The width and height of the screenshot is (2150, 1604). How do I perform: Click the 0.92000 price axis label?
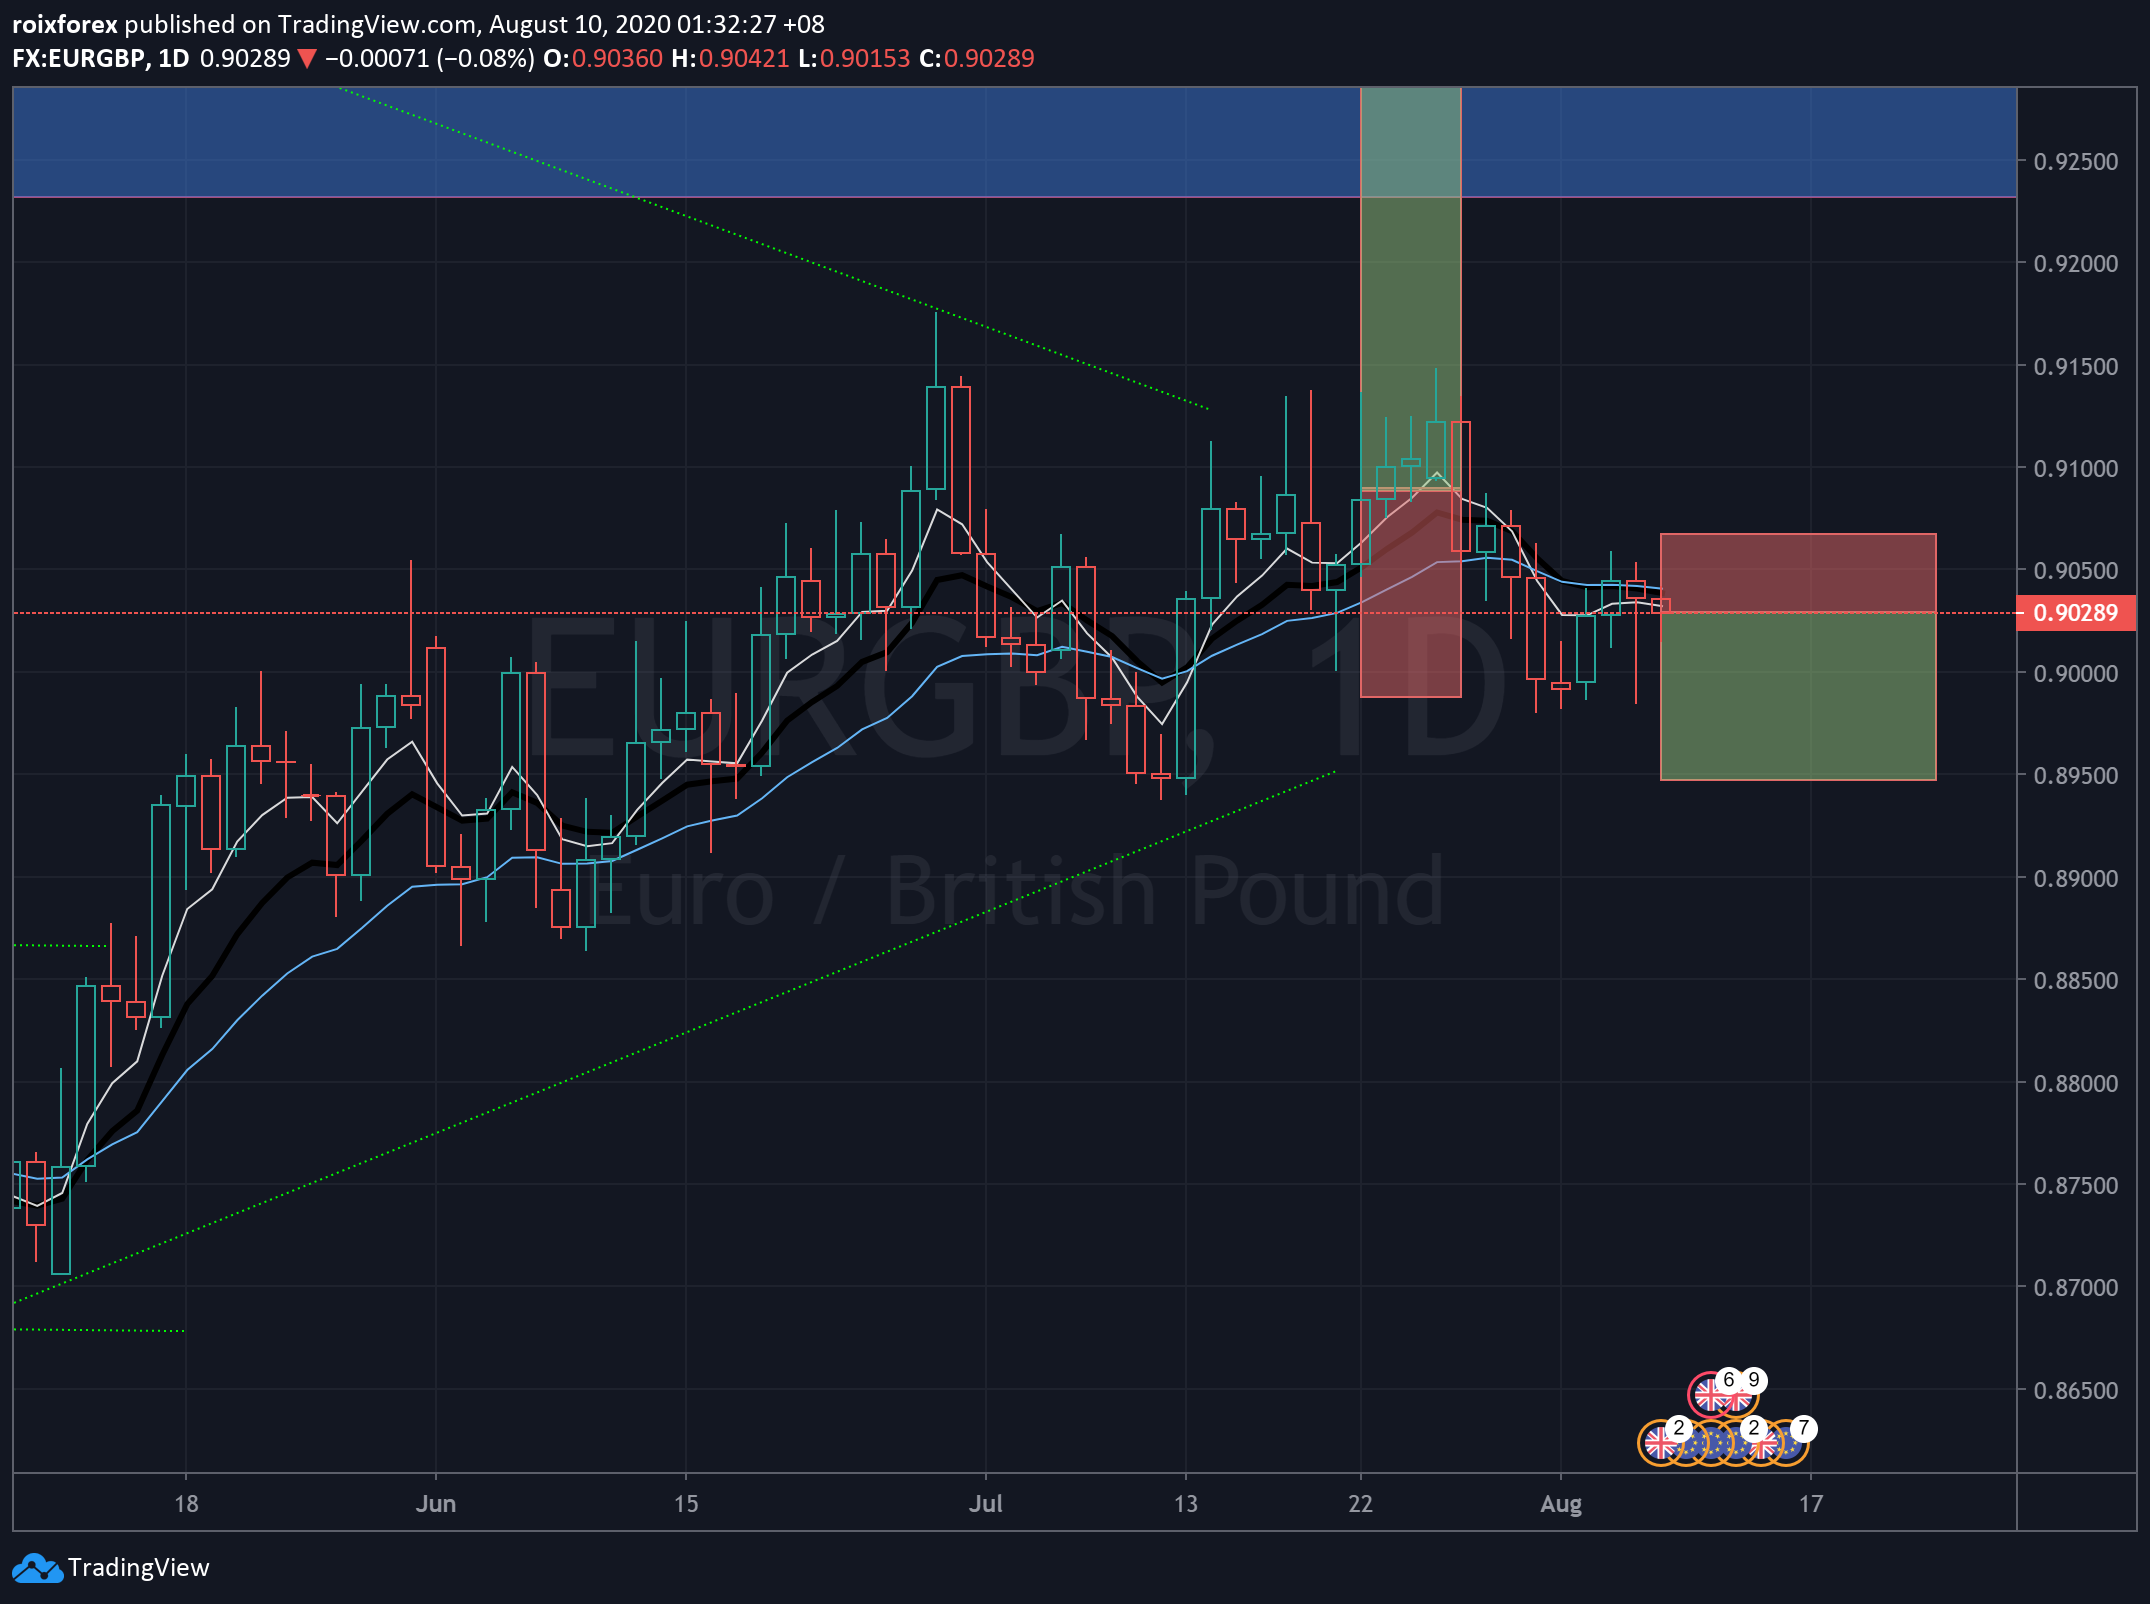coord(2076,264)
